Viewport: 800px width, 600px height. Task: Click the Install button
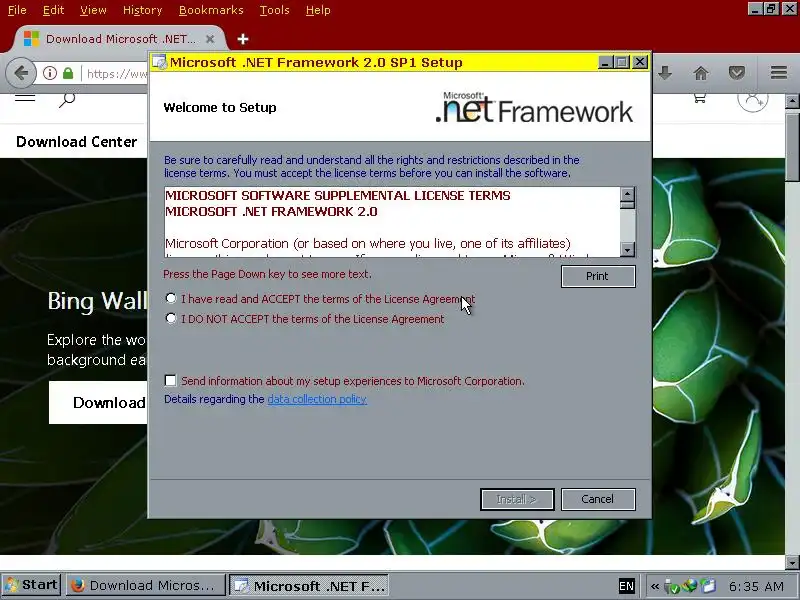pyautogui.click(x=517, y=499)
